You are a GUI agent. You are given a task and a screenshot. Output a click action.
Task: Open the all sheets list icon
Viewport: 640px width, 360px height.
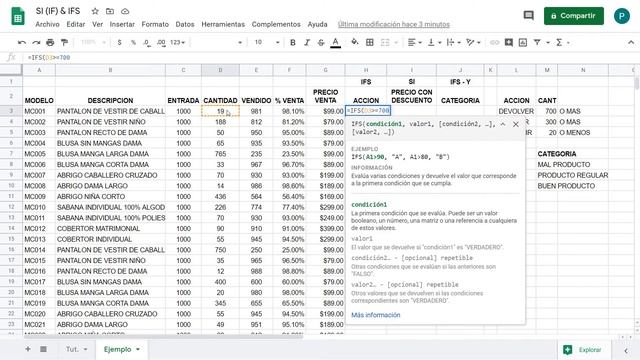point(43,349)
